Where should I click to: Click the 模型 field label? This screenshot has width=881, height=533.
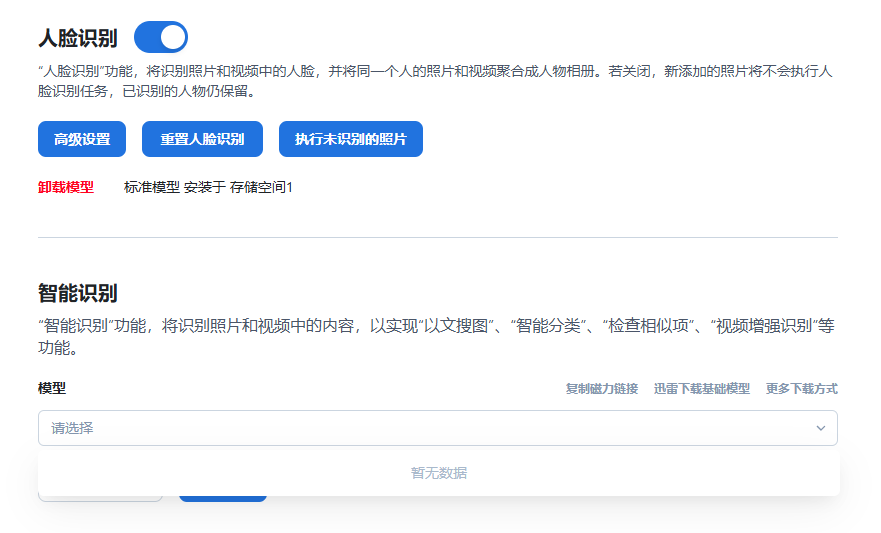coord(52,389)
